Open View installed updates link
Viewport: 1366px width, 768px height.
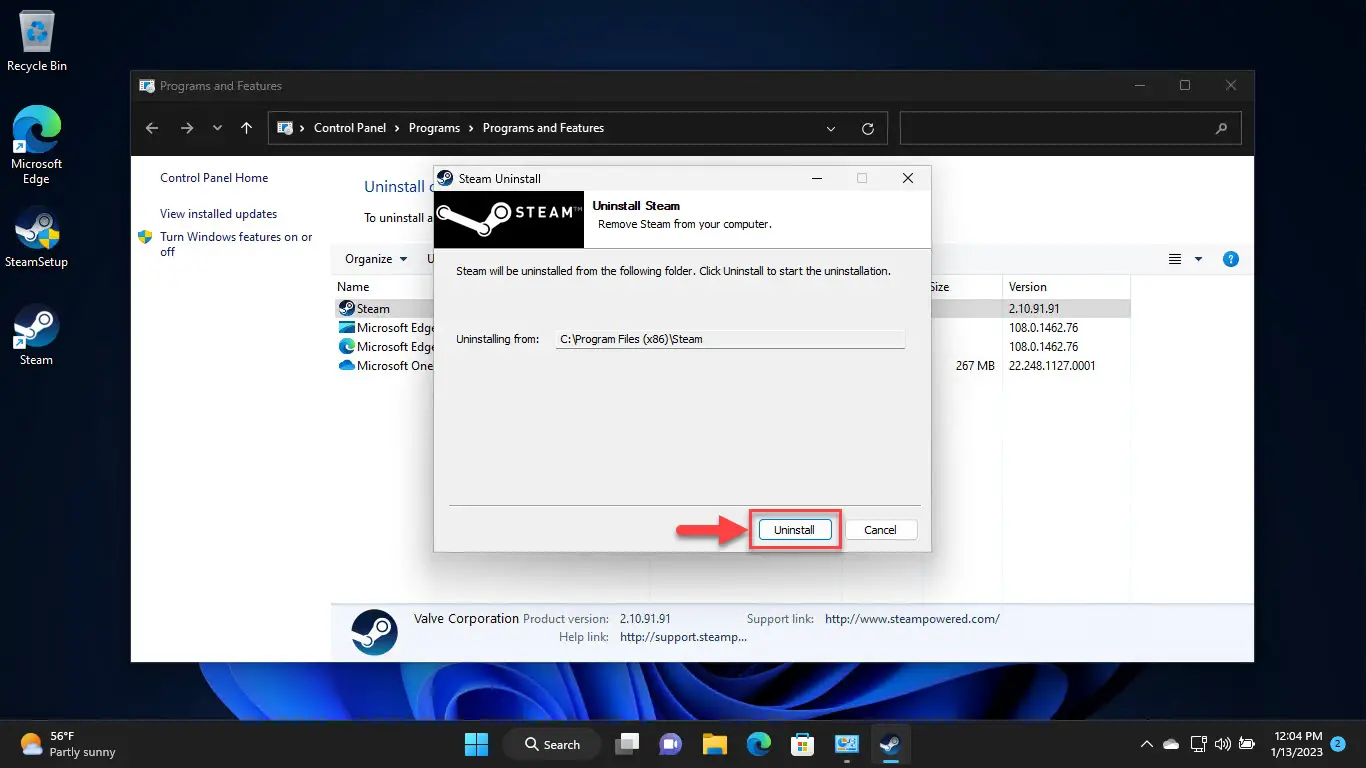[x=218, y=214]
